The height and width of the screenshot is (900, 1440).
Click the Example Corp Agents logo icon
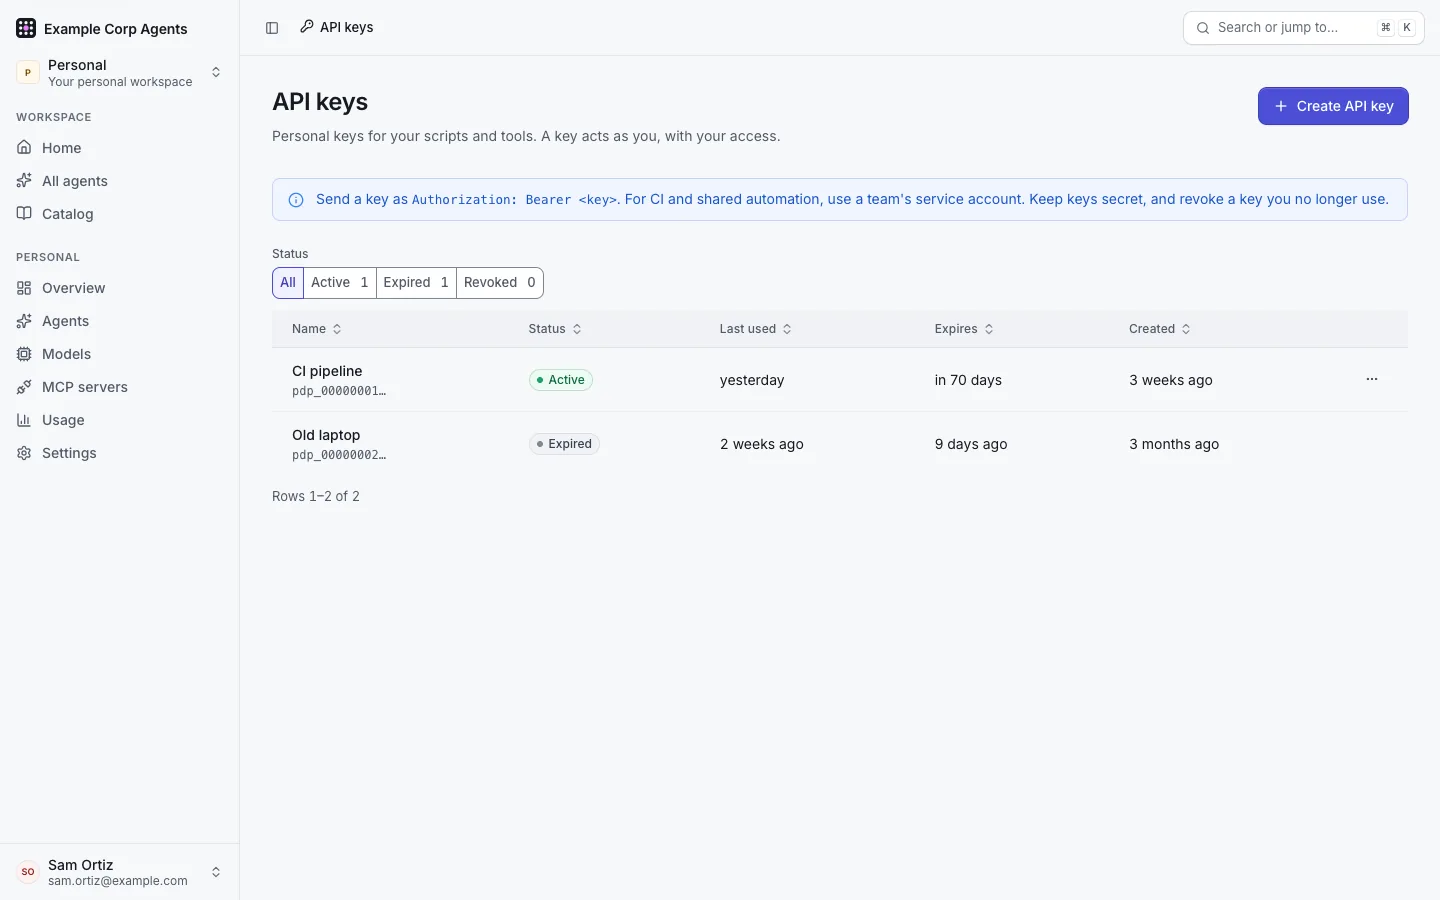[x=26, y=28]
